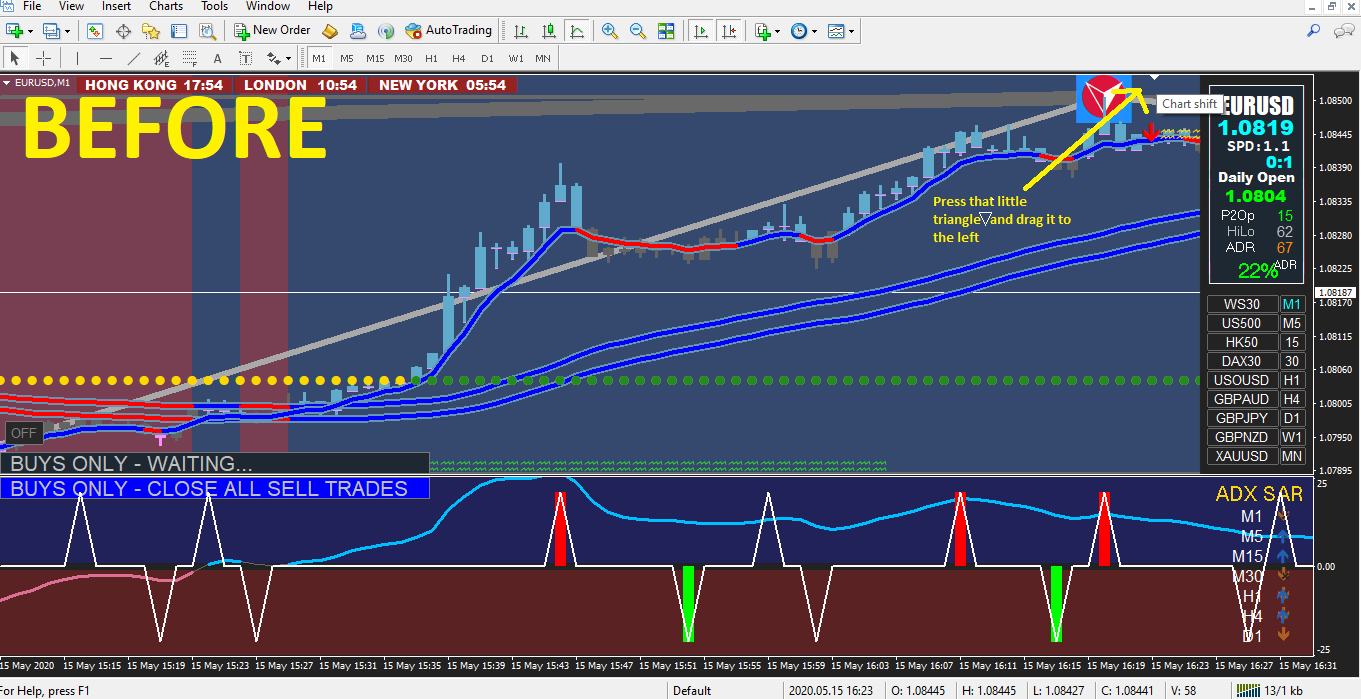The height and width of the screenshot is (699, 1361).
Task: Switch to M30 in the timeframe toolbar
Action: (x=403, y=58)
